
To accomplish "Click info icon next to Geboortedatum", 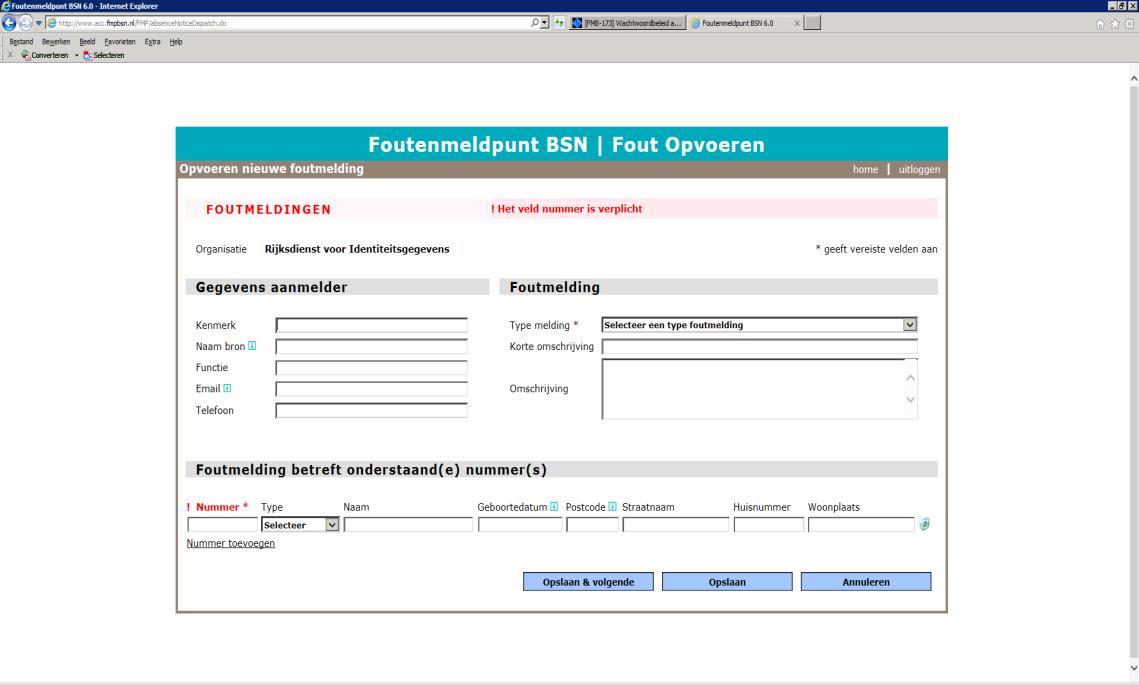I will 554,506.
